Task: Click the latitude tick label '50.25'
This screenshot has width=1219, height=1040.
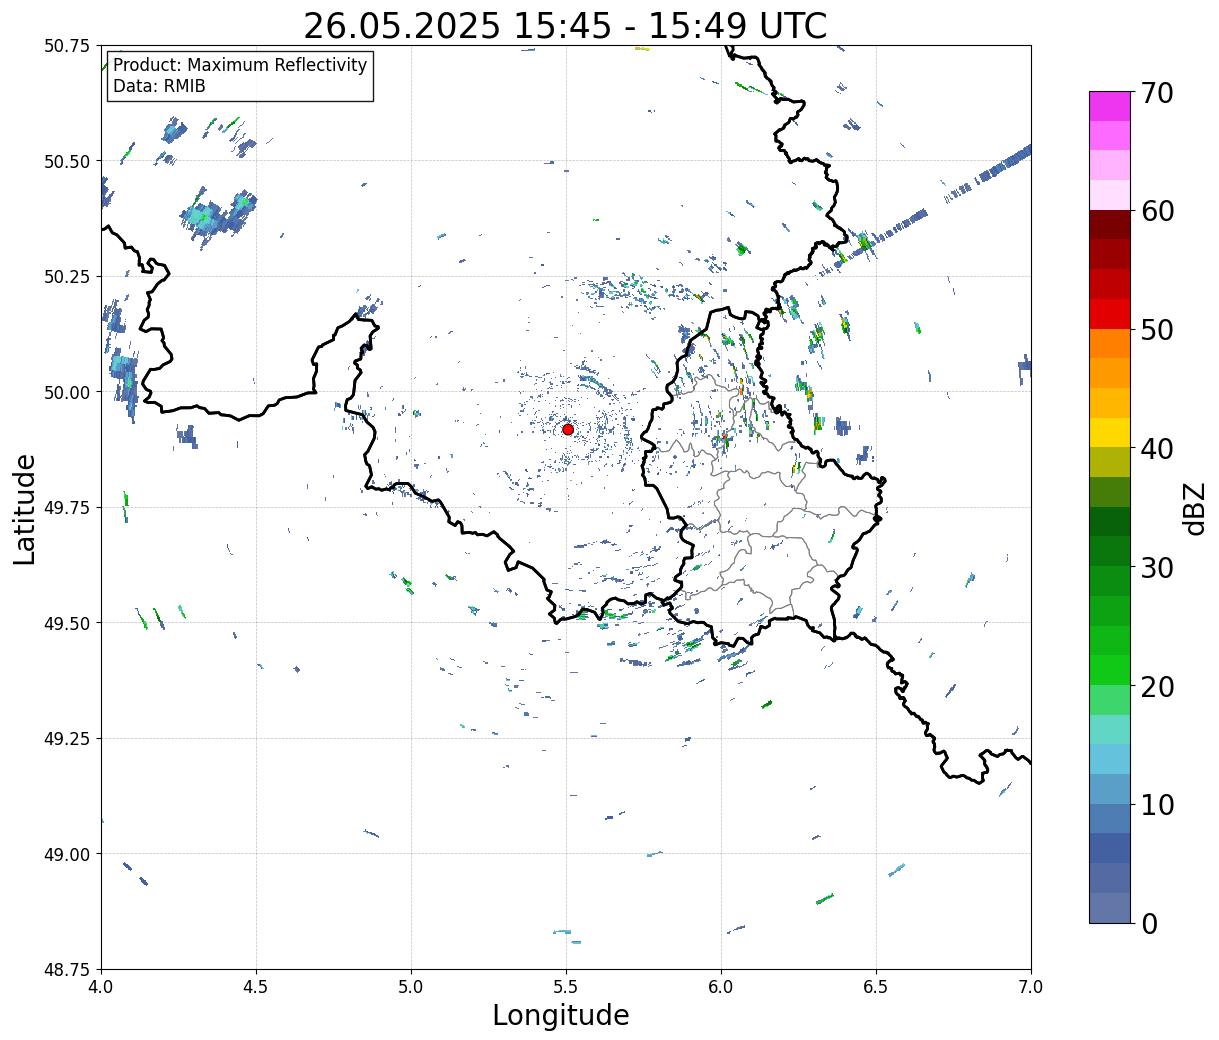Action: coord(66,277)
